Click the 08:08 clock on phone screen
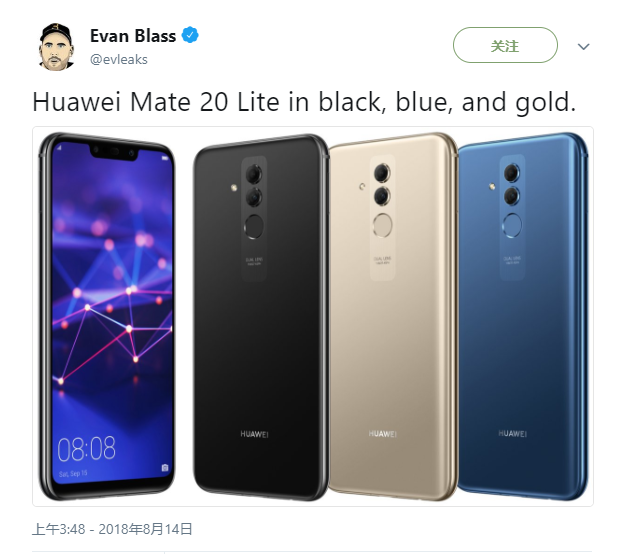The width and height of the screenshot is (627, 554). 86,448
